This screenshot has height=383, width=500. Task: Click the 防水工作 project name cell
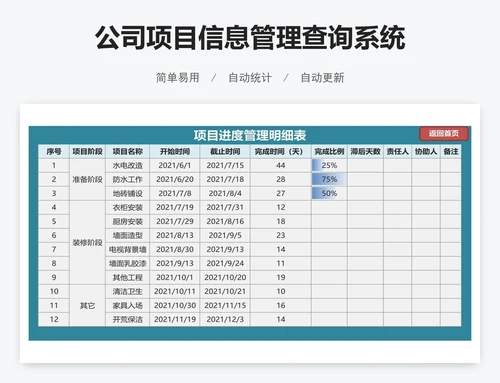(x=128, y=179)
